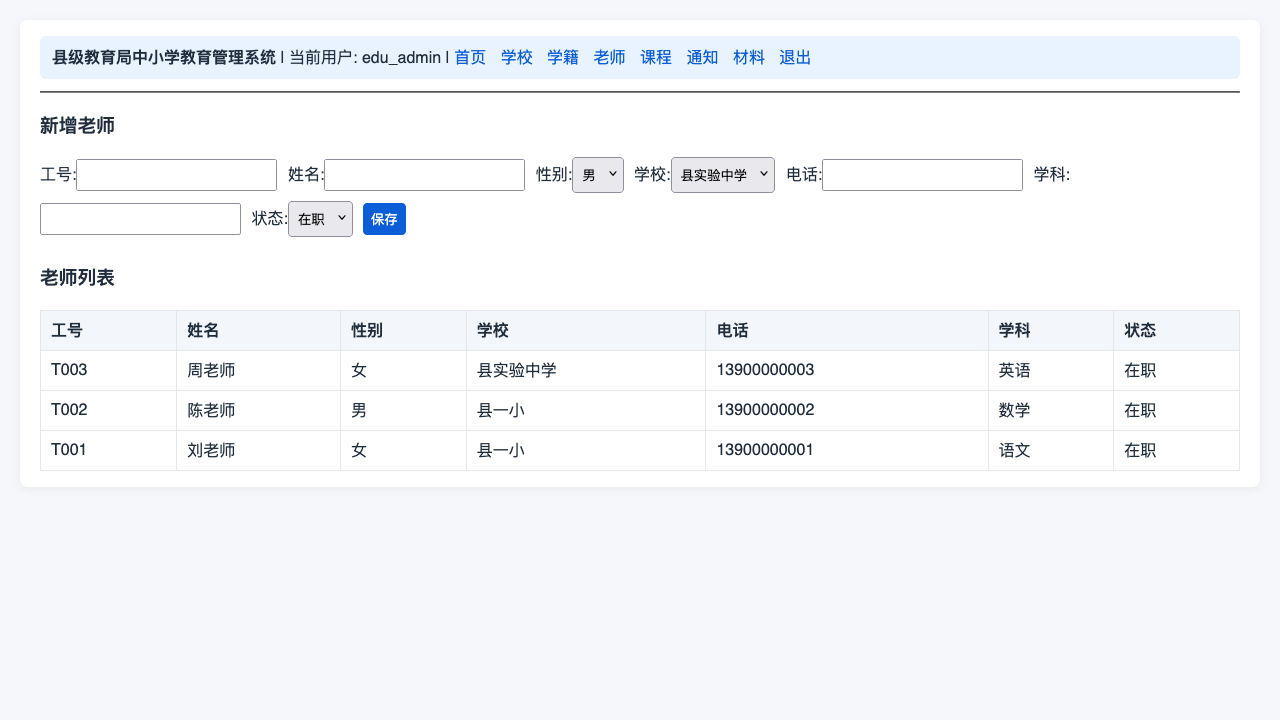Go to the 学校 page

517,58
